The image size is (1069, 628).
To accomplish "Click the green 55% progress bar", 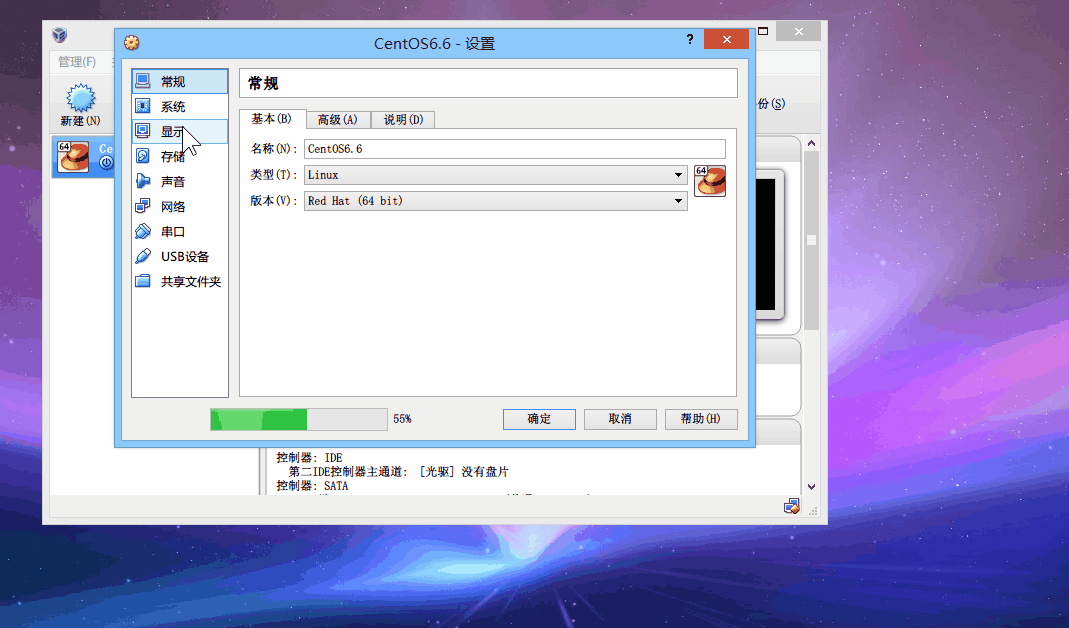I will (298, 419).
